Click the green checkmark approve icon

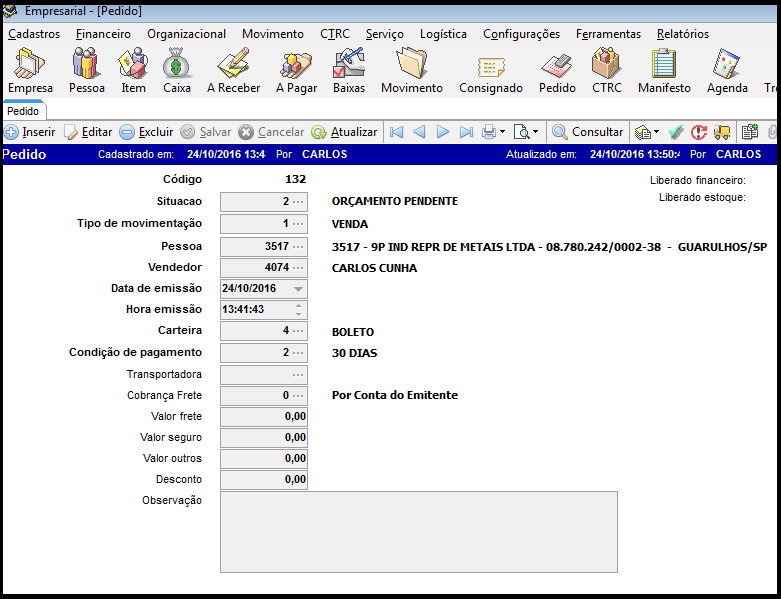point(676,132)
